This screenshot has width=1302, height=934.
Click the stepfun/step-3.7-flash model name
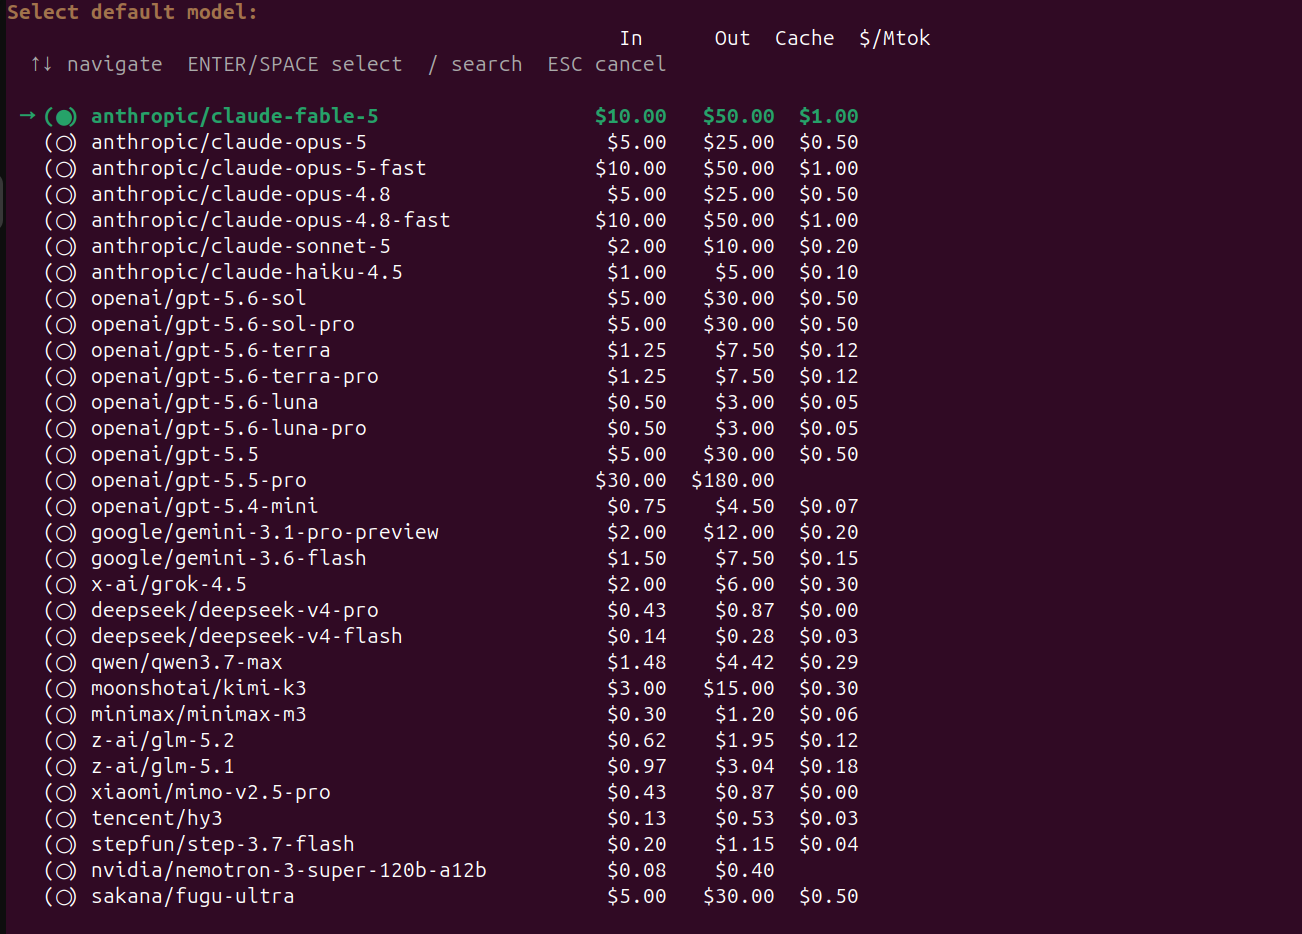[x=222, y=844]
